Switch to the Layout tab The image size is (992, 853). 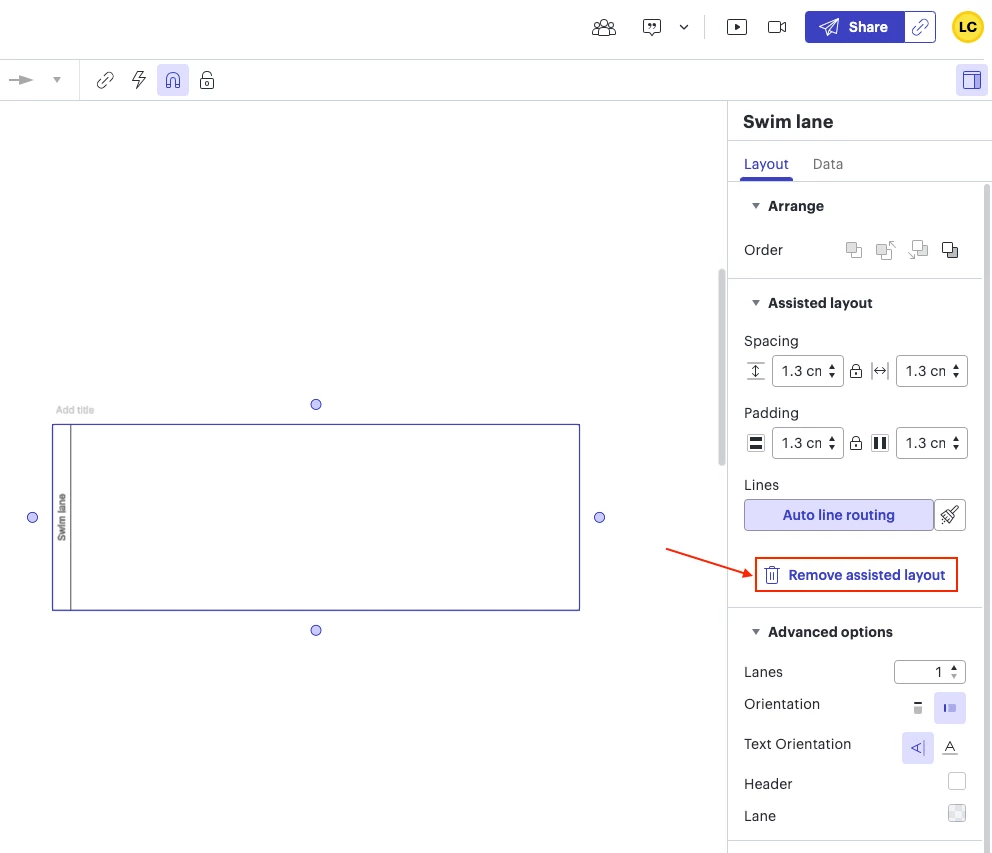point(766,165)
